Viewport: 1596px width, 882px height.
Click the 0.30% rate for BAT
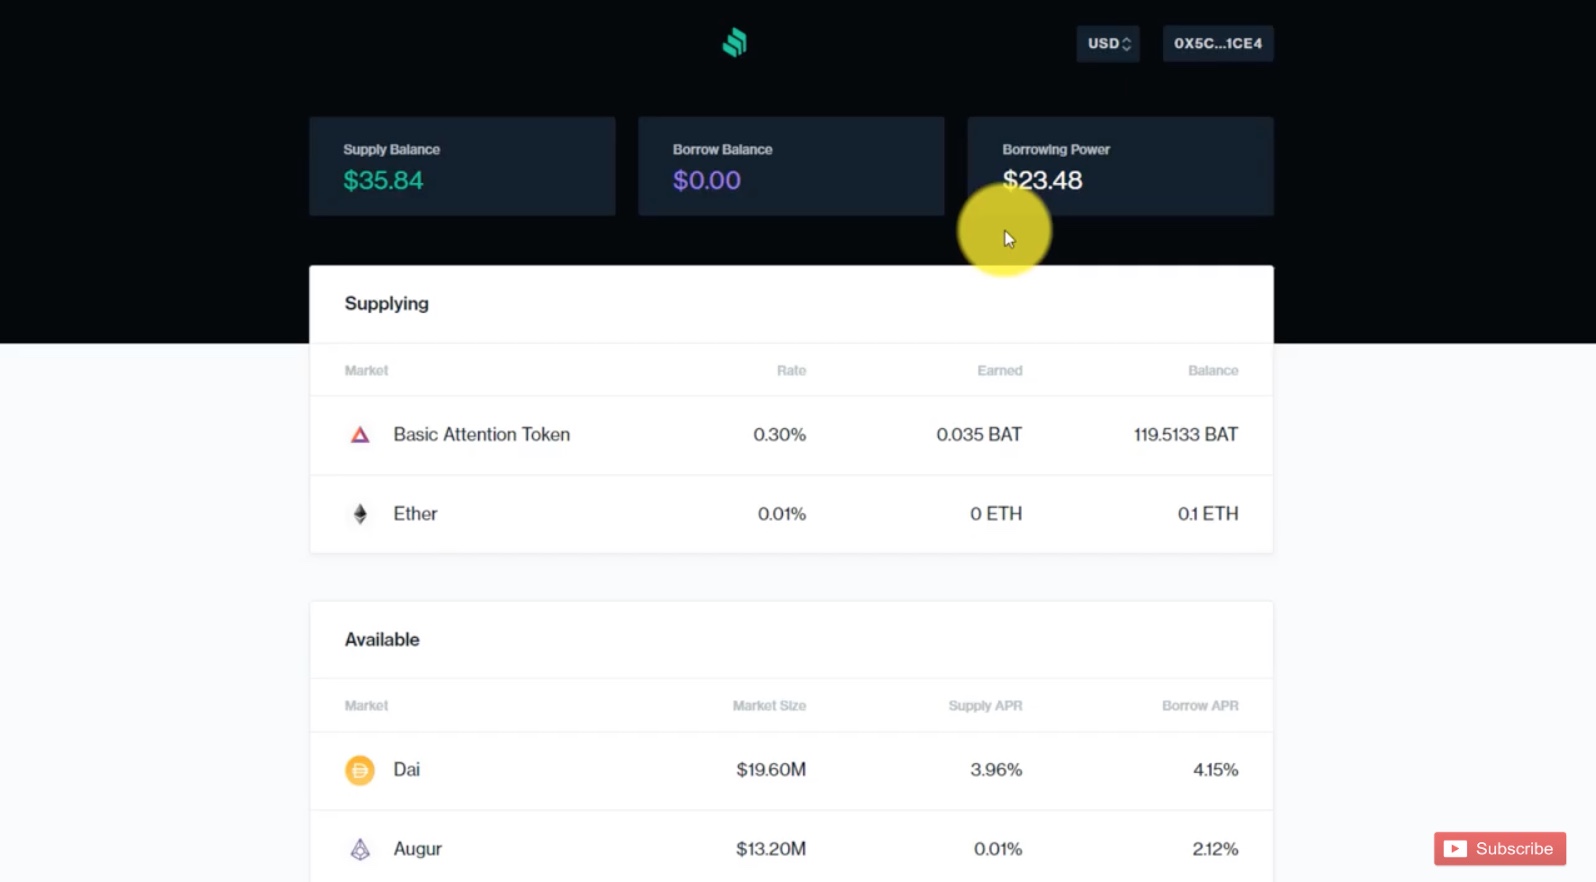click(x=779, y=435)
